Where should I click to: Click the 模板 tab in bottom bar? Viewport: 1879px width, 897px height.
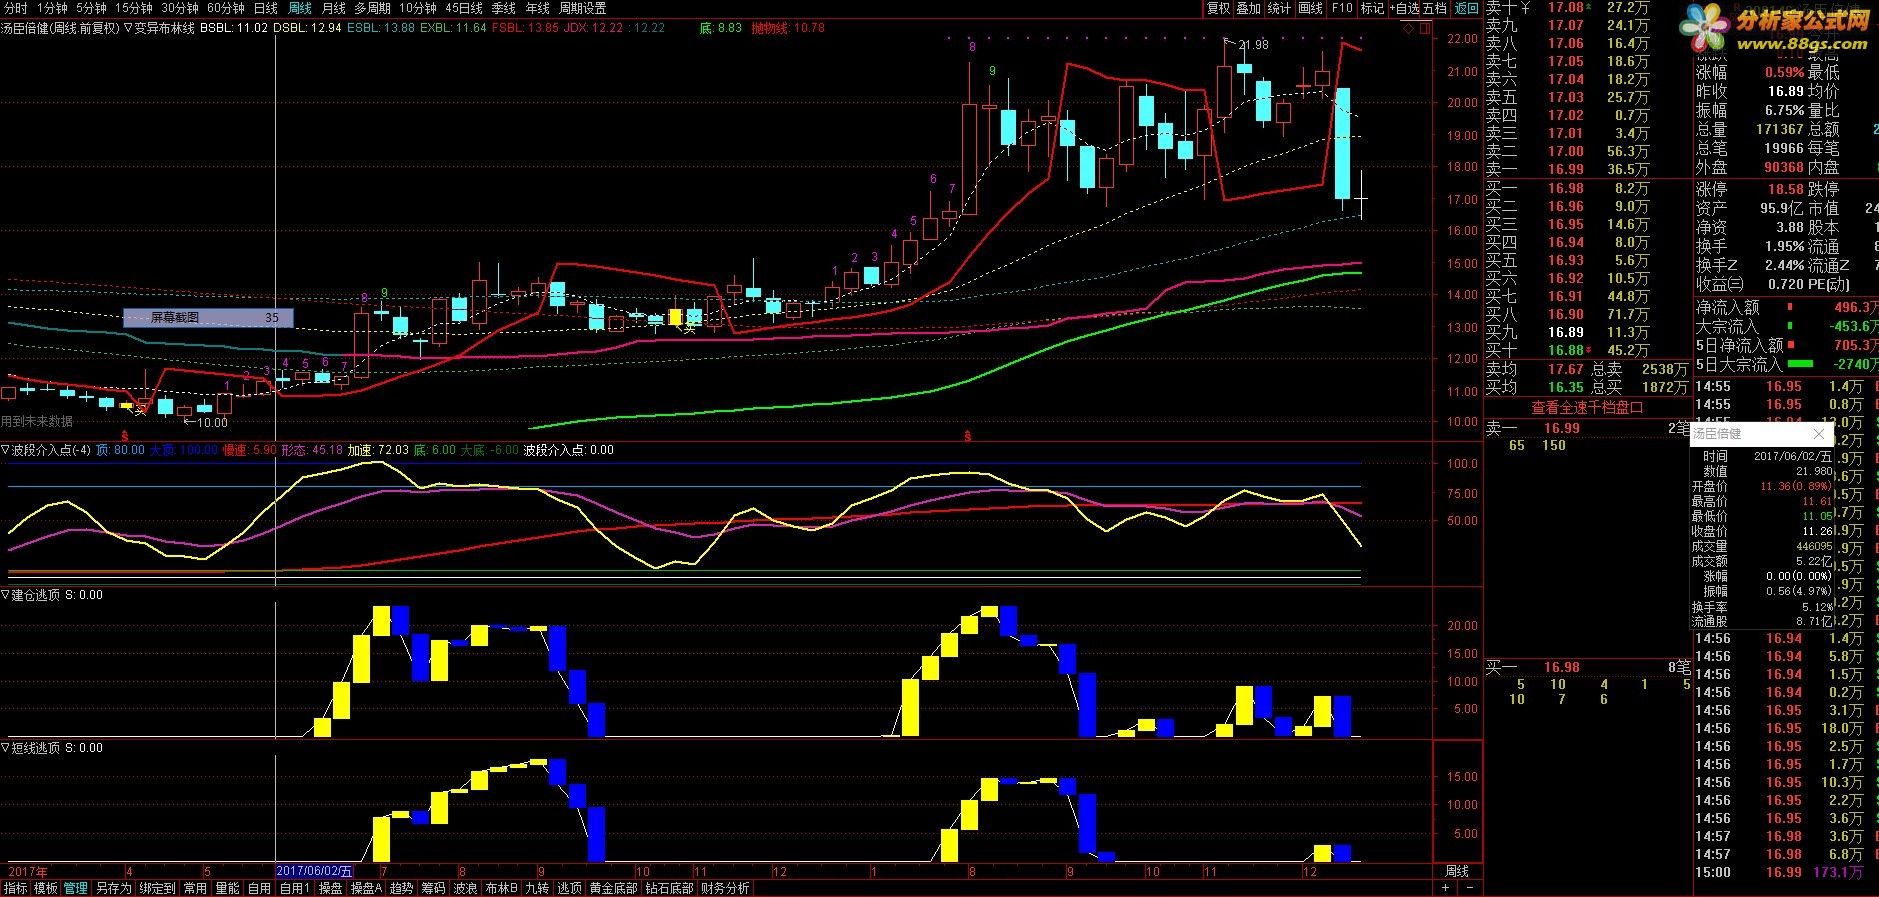pos(45,888)
